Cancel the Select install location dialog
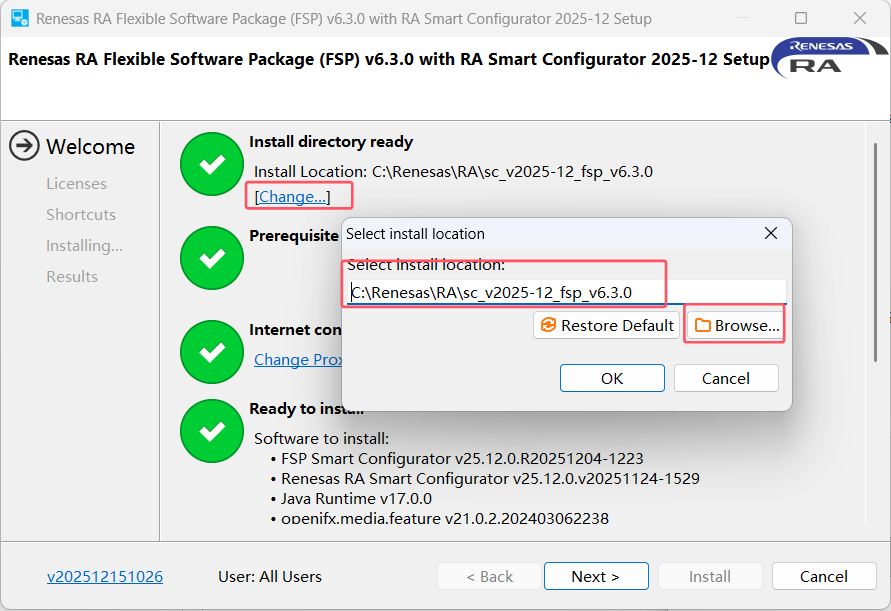 click(726, 379)
